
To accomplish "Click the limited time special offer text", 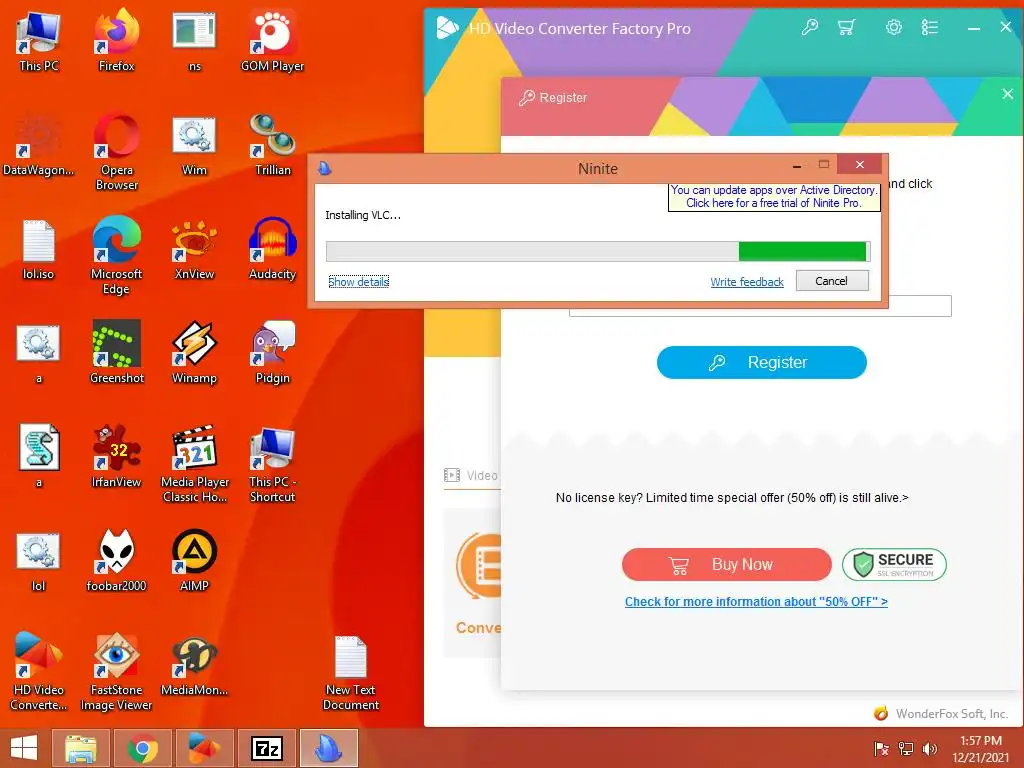I will pos(732,498).
